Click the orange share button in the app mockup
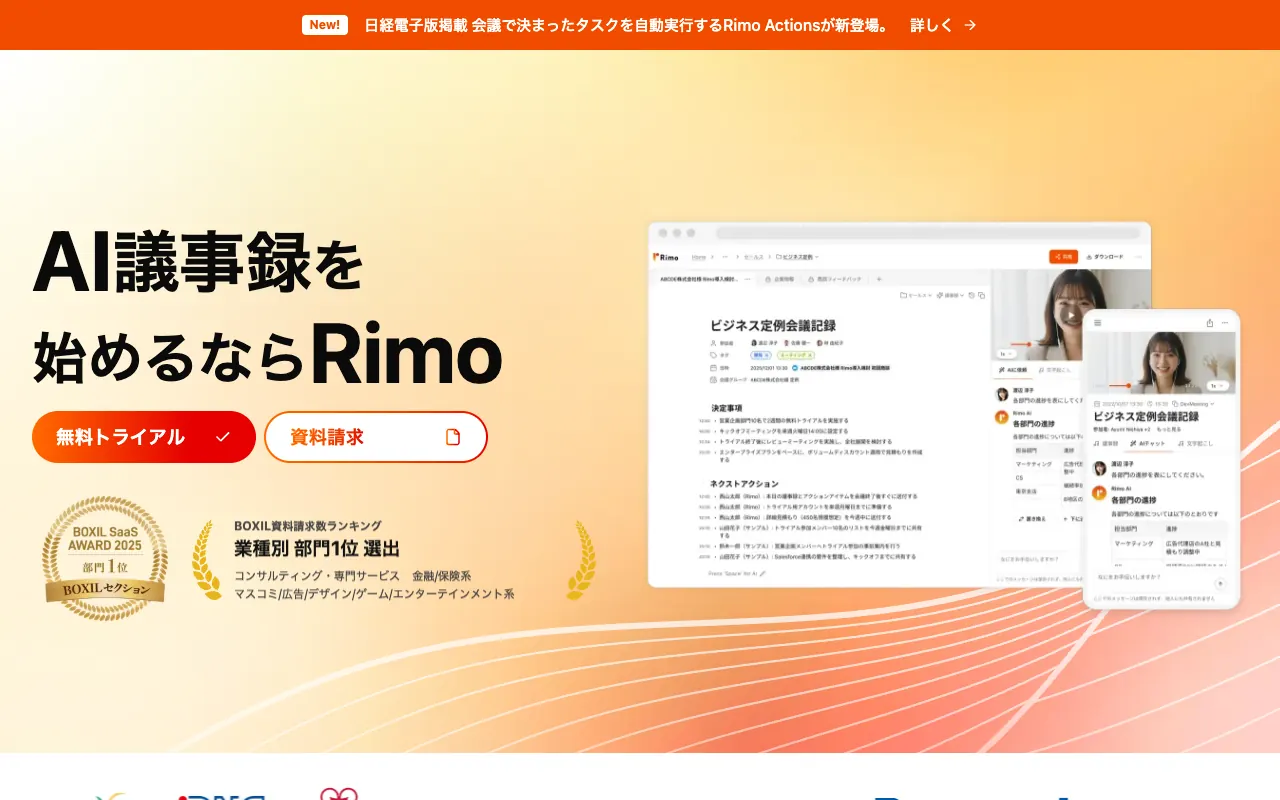This screenshot has width=1280, height=800. [x=1063, y=257]
